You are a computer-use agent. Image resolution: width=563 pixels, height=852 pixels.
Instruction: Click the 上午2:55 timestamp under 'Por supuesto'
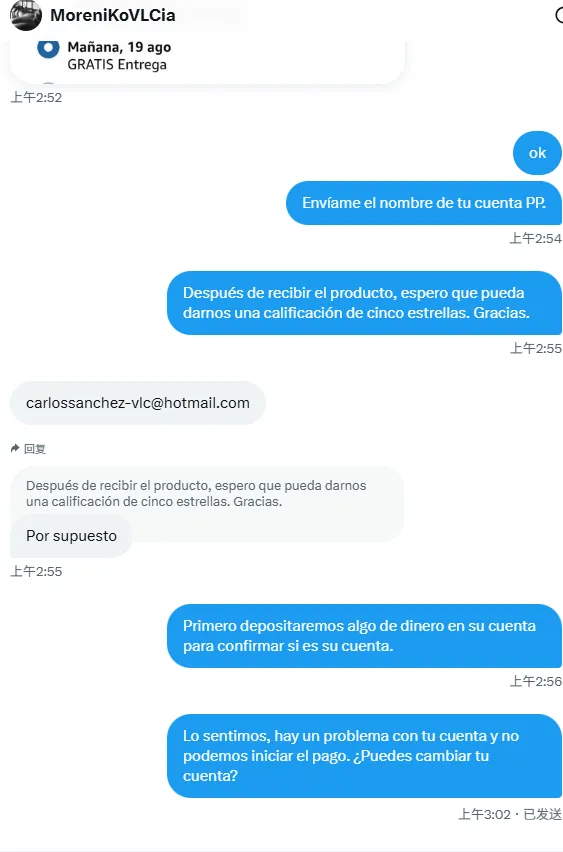(x=36, y=571)
